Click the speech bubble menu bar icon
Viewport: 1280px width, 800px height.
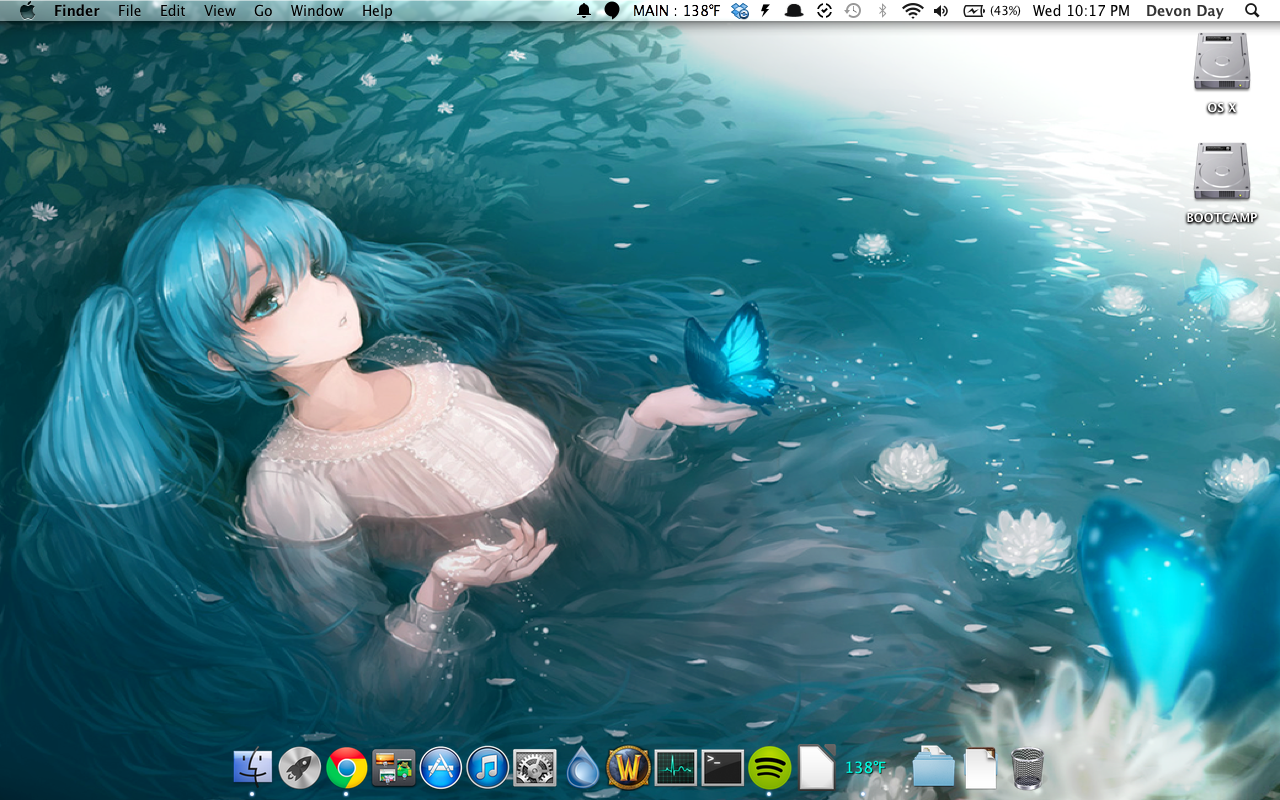(x=612, y=11)
